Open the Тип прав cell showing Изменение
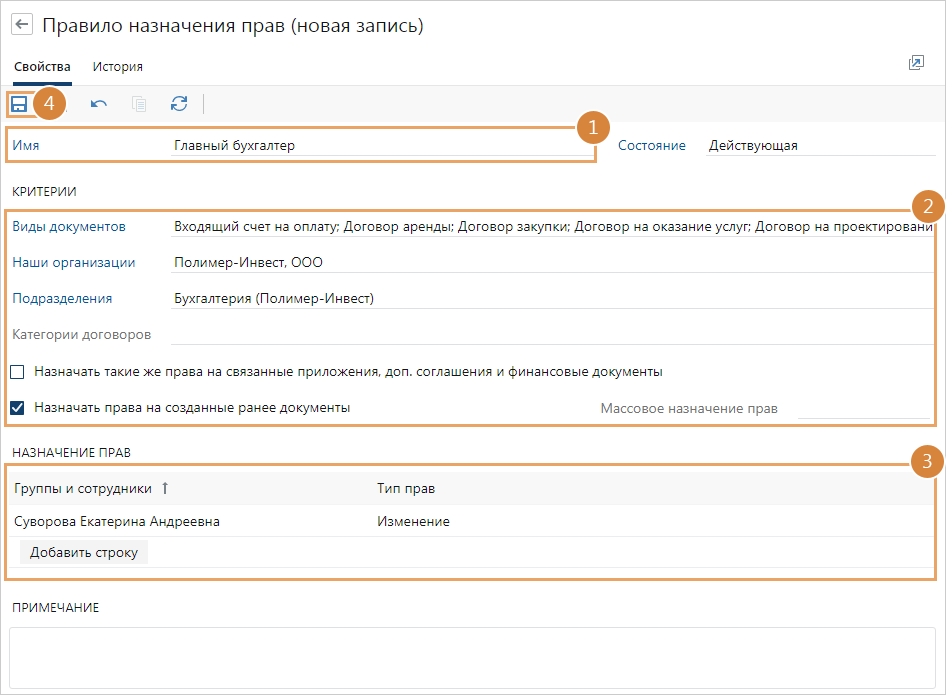Screen dimensions: 946x695 click(x=413, y=521)
